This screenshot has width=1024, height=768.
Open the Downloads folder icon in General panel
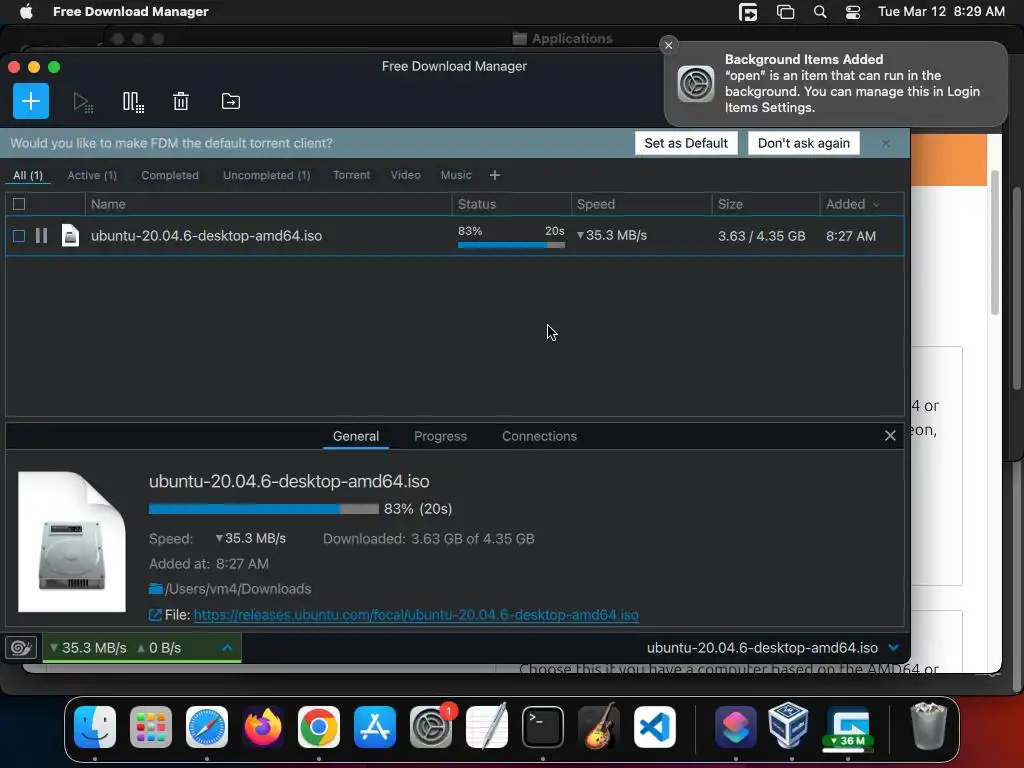pos(155,588)
